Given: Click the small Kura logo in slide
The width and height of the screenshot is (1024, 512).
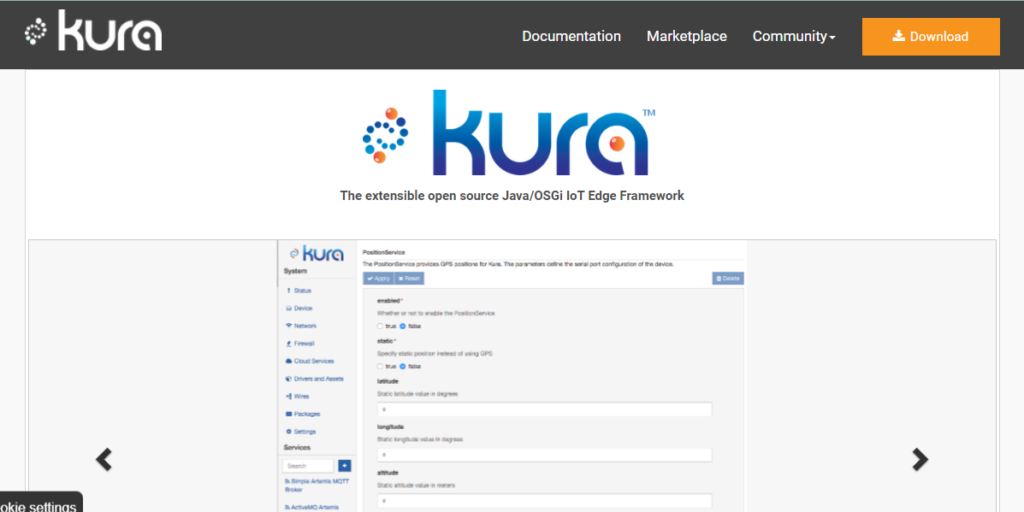Looking at the screenshot, I should (x=317, y=253).
